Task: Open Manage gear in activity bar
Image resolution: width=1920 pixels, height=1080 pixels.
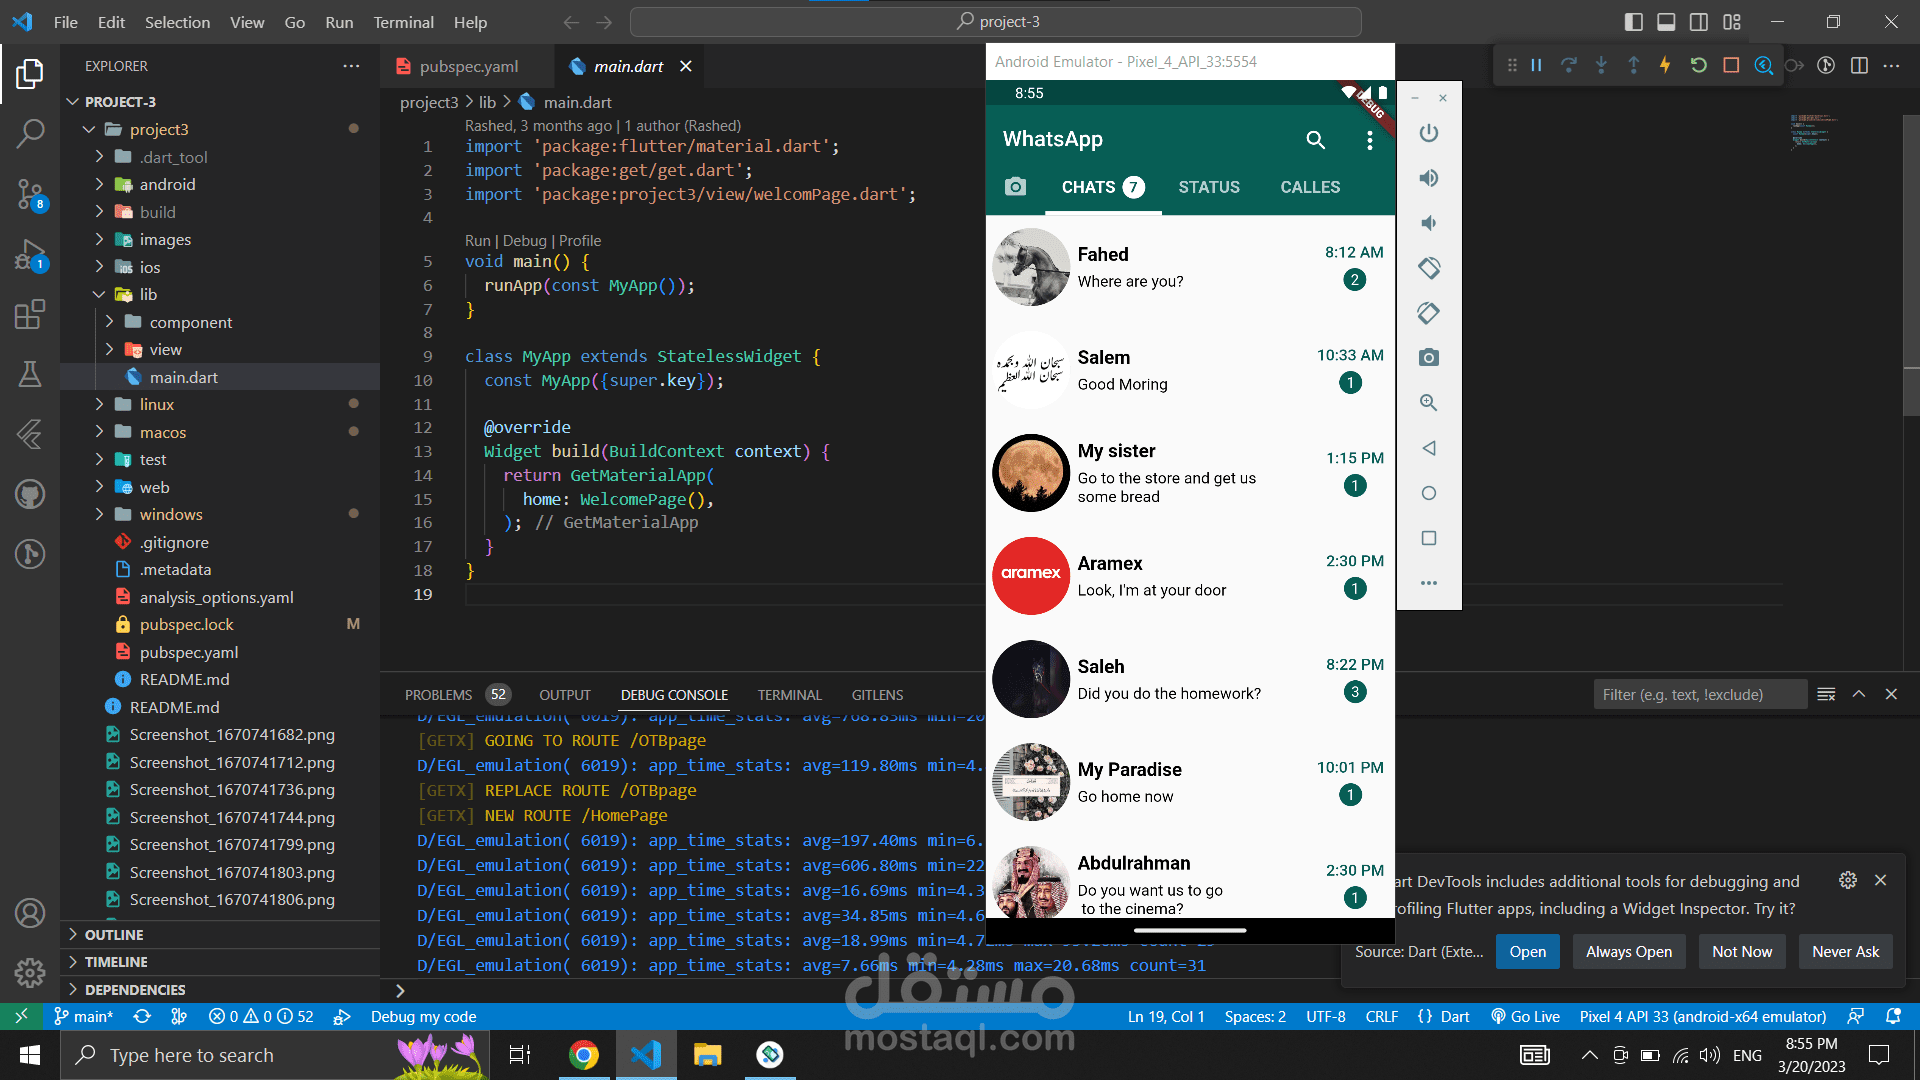Action: pyautogui.click(x=30, y=972)
